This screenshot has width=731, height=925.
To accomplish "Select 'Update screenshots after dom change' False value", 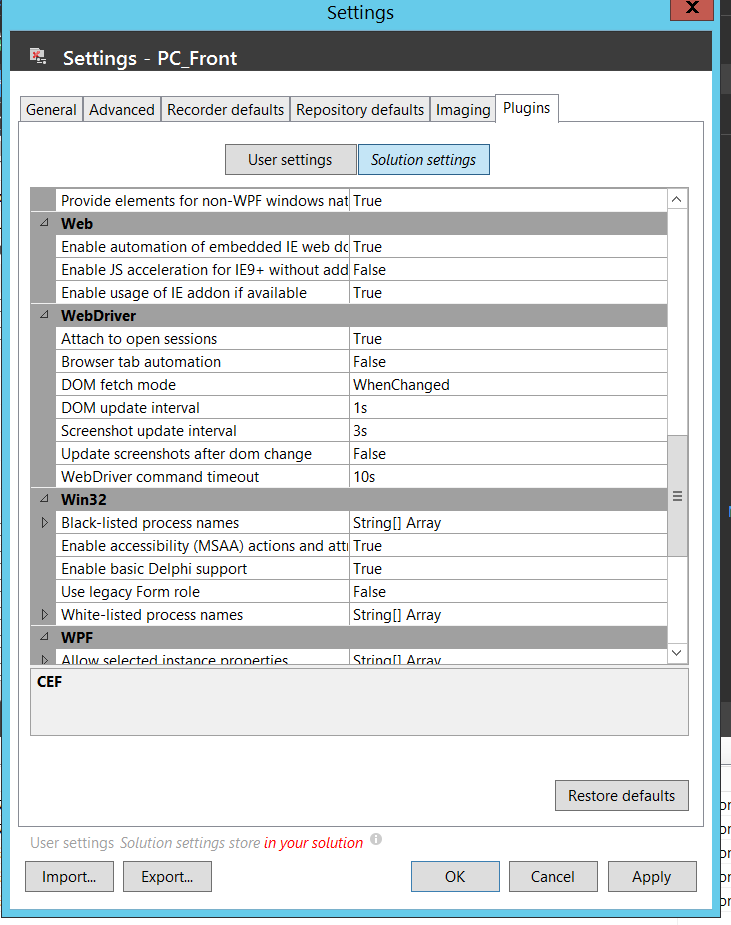I will tap(508, 454).
